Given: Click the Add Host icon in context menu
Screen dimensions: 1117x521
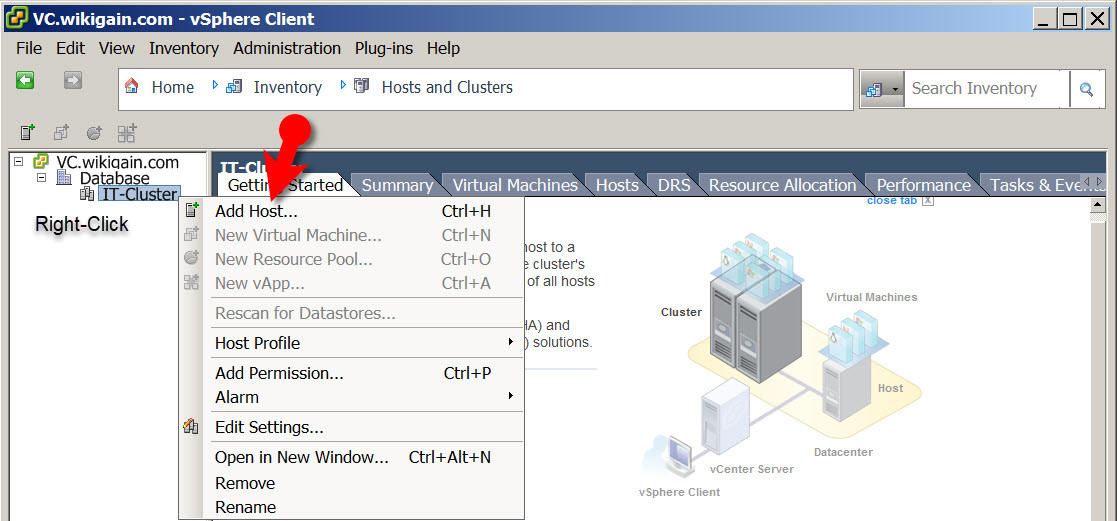Looking at the screenshot, I should (x=191, y=210).
